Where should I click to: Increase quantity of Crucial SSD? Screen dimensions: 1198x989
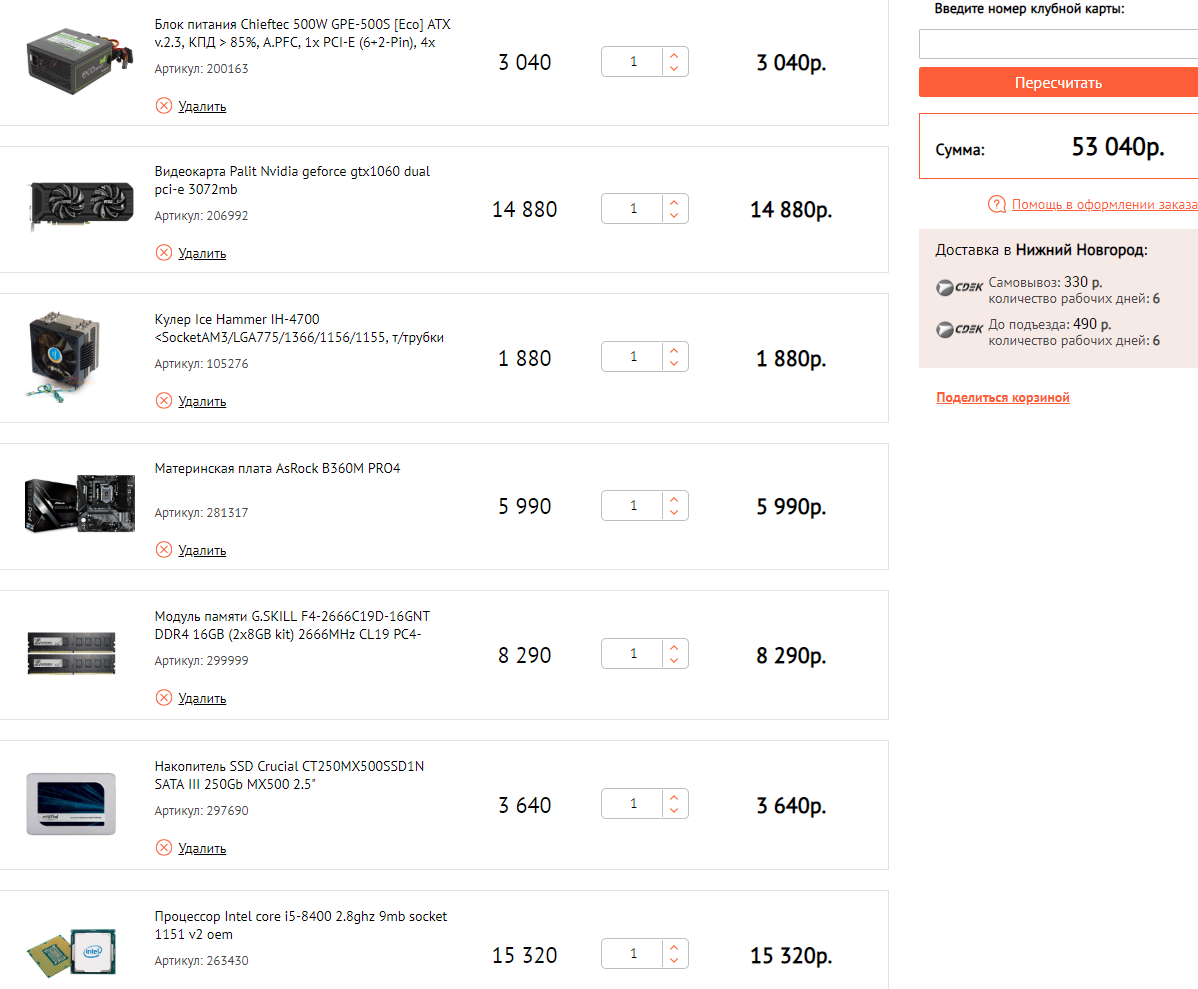[x=674, y=798]
